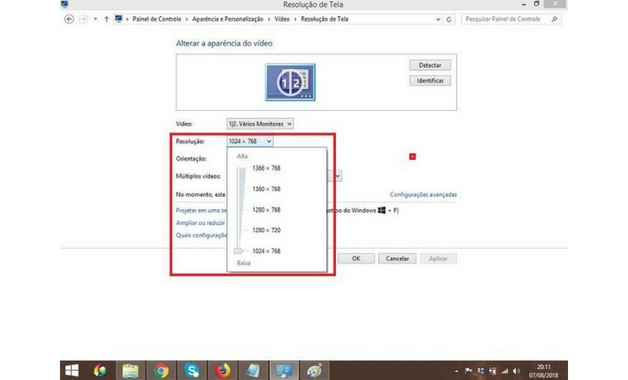Click the search magnifier icon

coord(554,19)
